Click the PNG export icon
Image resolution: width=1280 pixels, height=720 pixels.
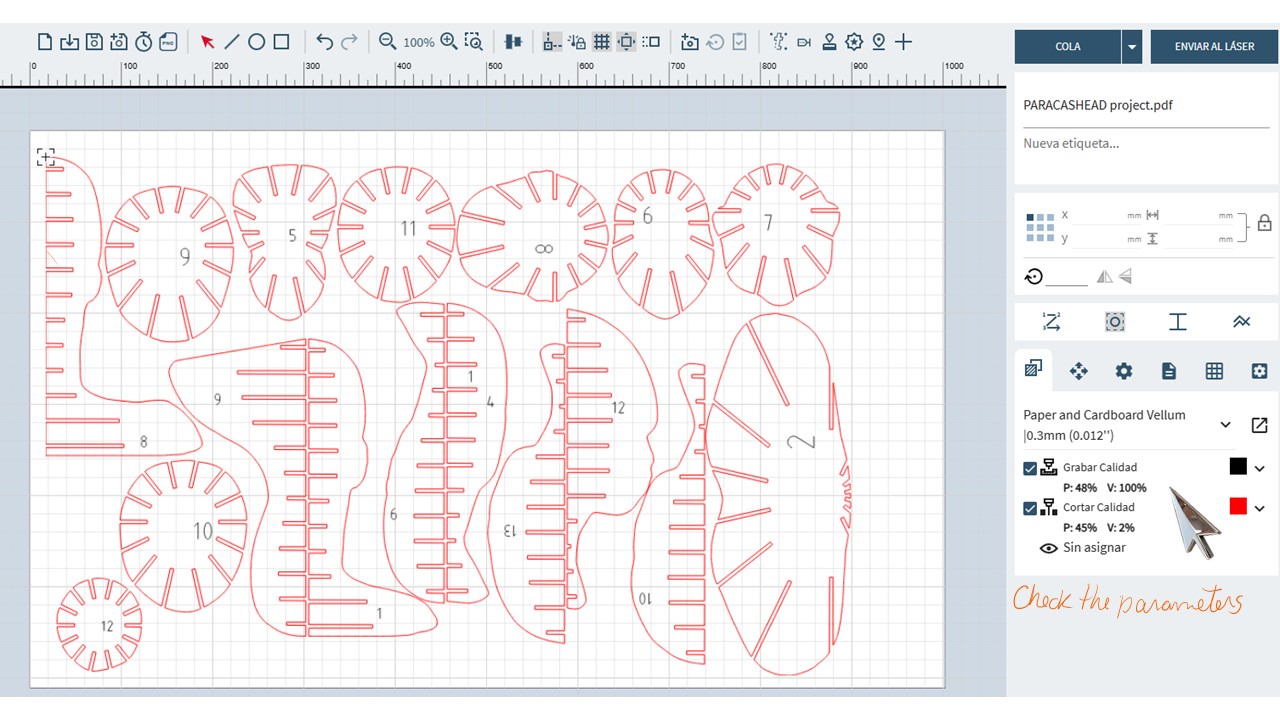(x=168, y=42)
